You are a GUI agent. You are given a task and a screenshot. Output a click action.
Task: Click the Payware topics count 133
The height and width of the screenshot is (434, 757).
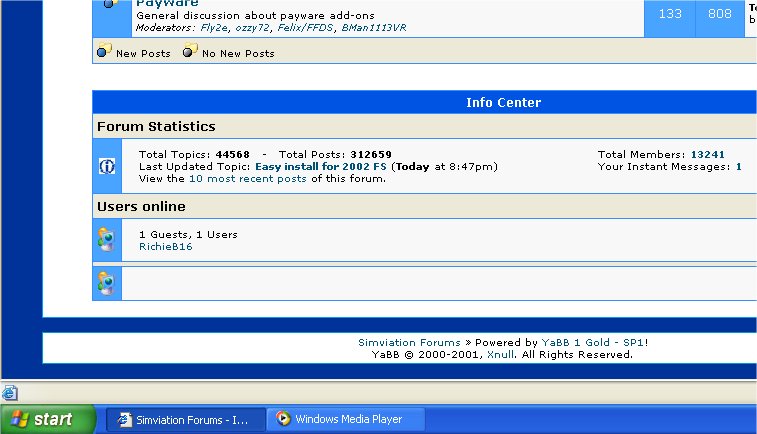pos(670,14)
